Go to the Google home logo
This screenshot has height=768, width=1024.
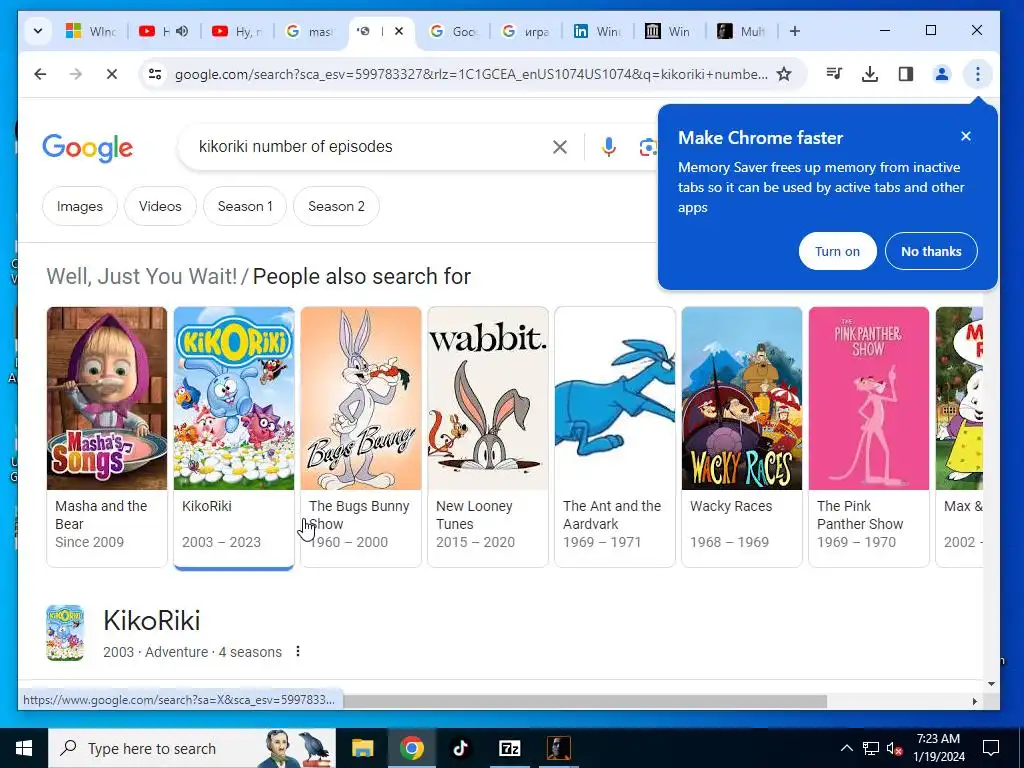click(x=88, y=148)
